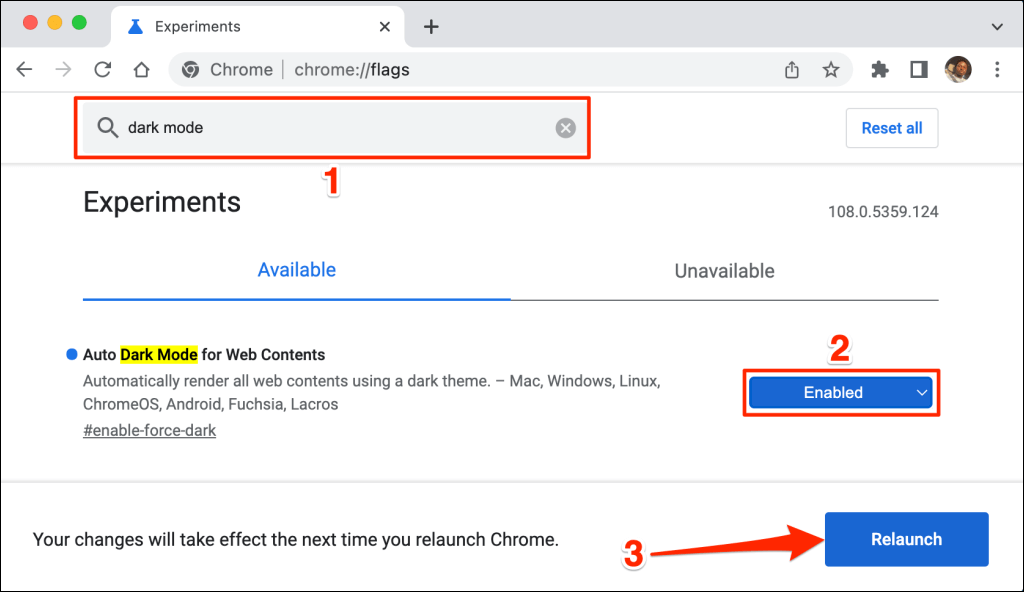Open the profile avatar menu
This screenshot has width=1024, height=592.
(958, 70)
